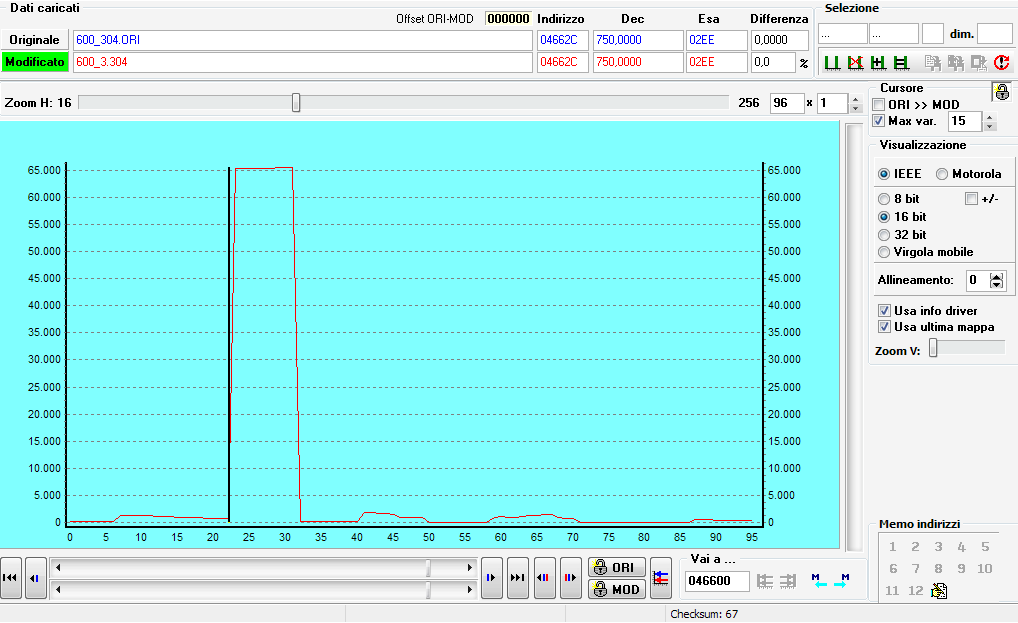Viewport: 1018px width, 623px height.
Task: Click the start selection marker icon
Action: pyautogui.click(x=832, y=62)
